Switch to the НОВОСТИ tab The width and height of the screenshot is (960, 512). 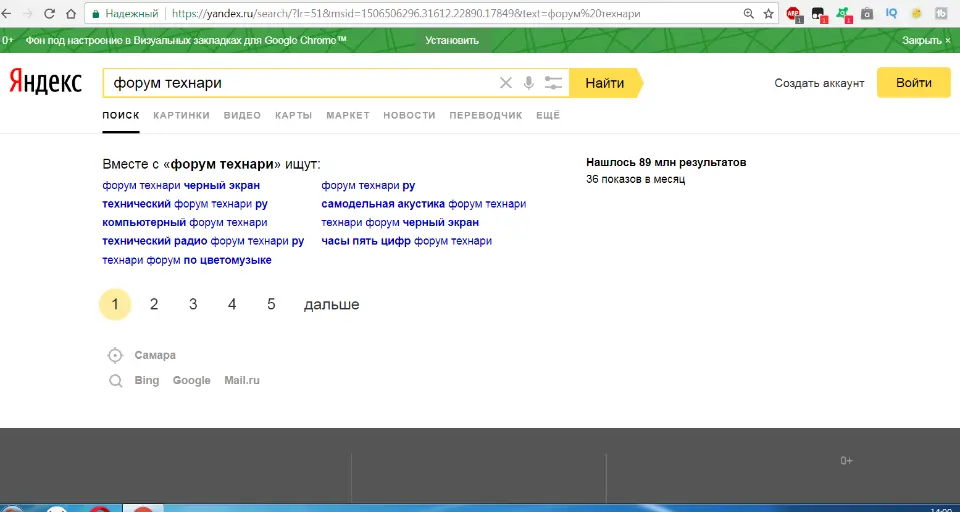click(409, 115)
